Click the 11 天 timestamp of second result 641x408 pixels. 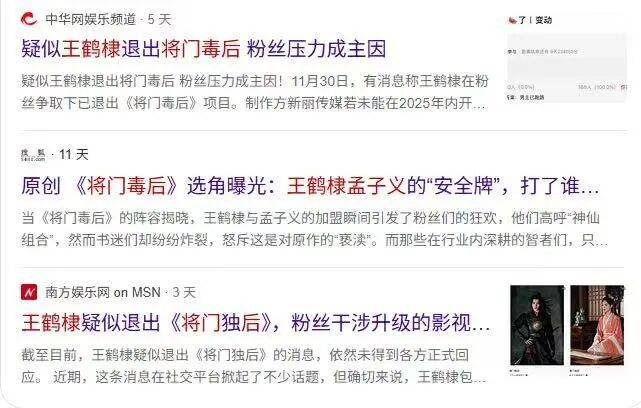click(x=74, y=155)
